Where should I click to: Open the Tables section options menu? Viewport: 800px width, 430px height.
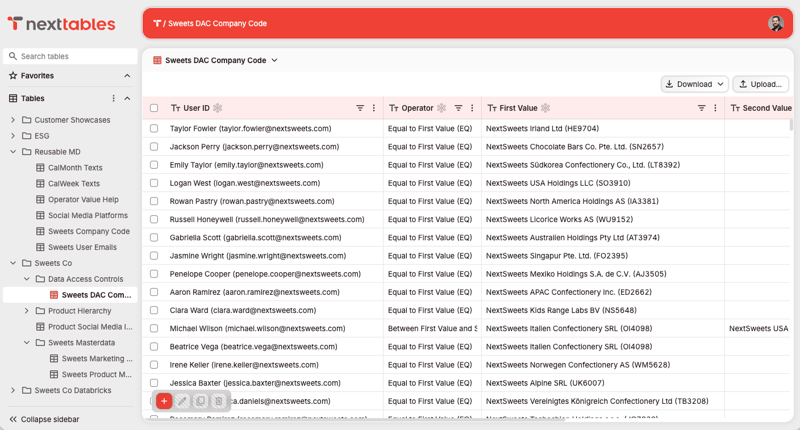[x=113, y=98]
